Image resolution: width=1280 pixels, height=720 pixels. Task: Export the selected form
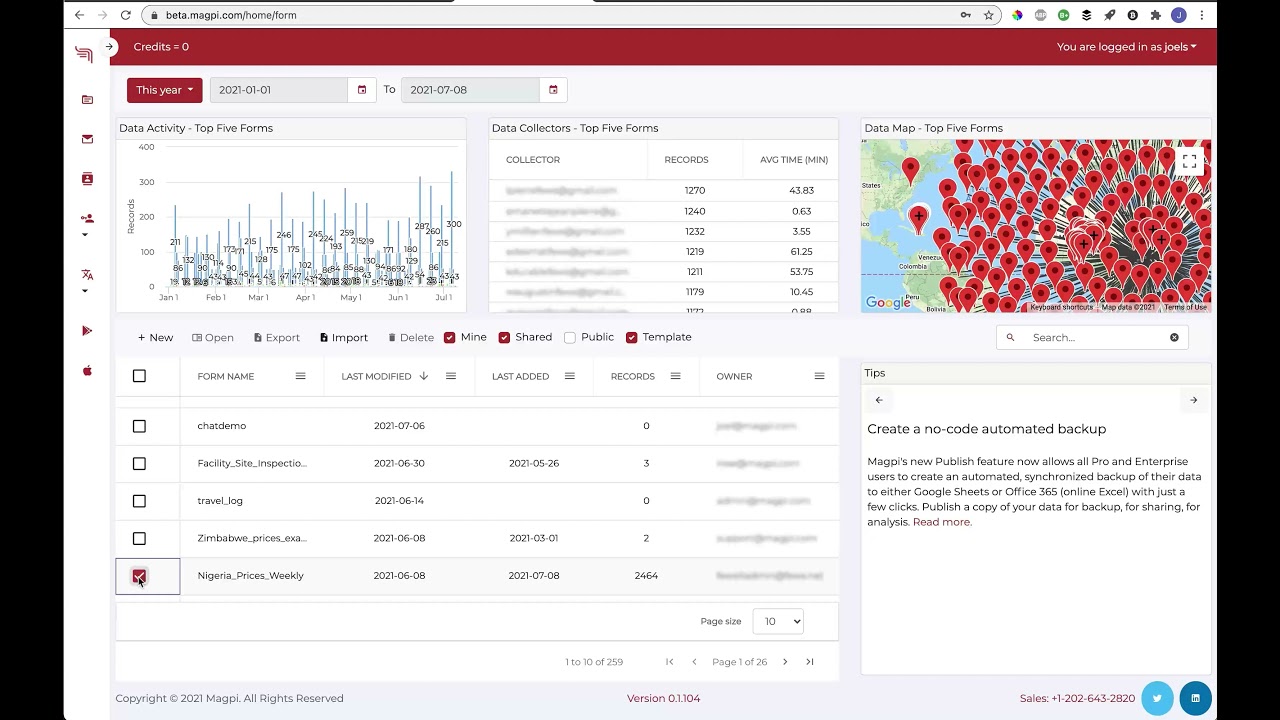pos(277,338)
